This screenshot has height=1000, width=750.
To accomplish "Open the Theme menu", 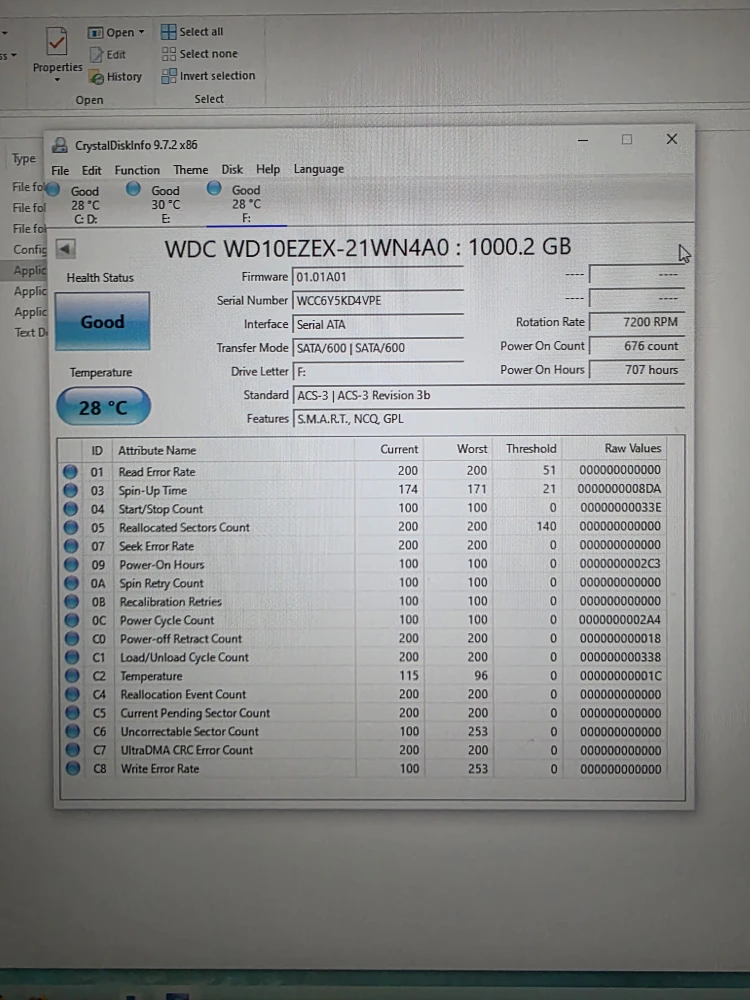I will (x=191, y=170).
